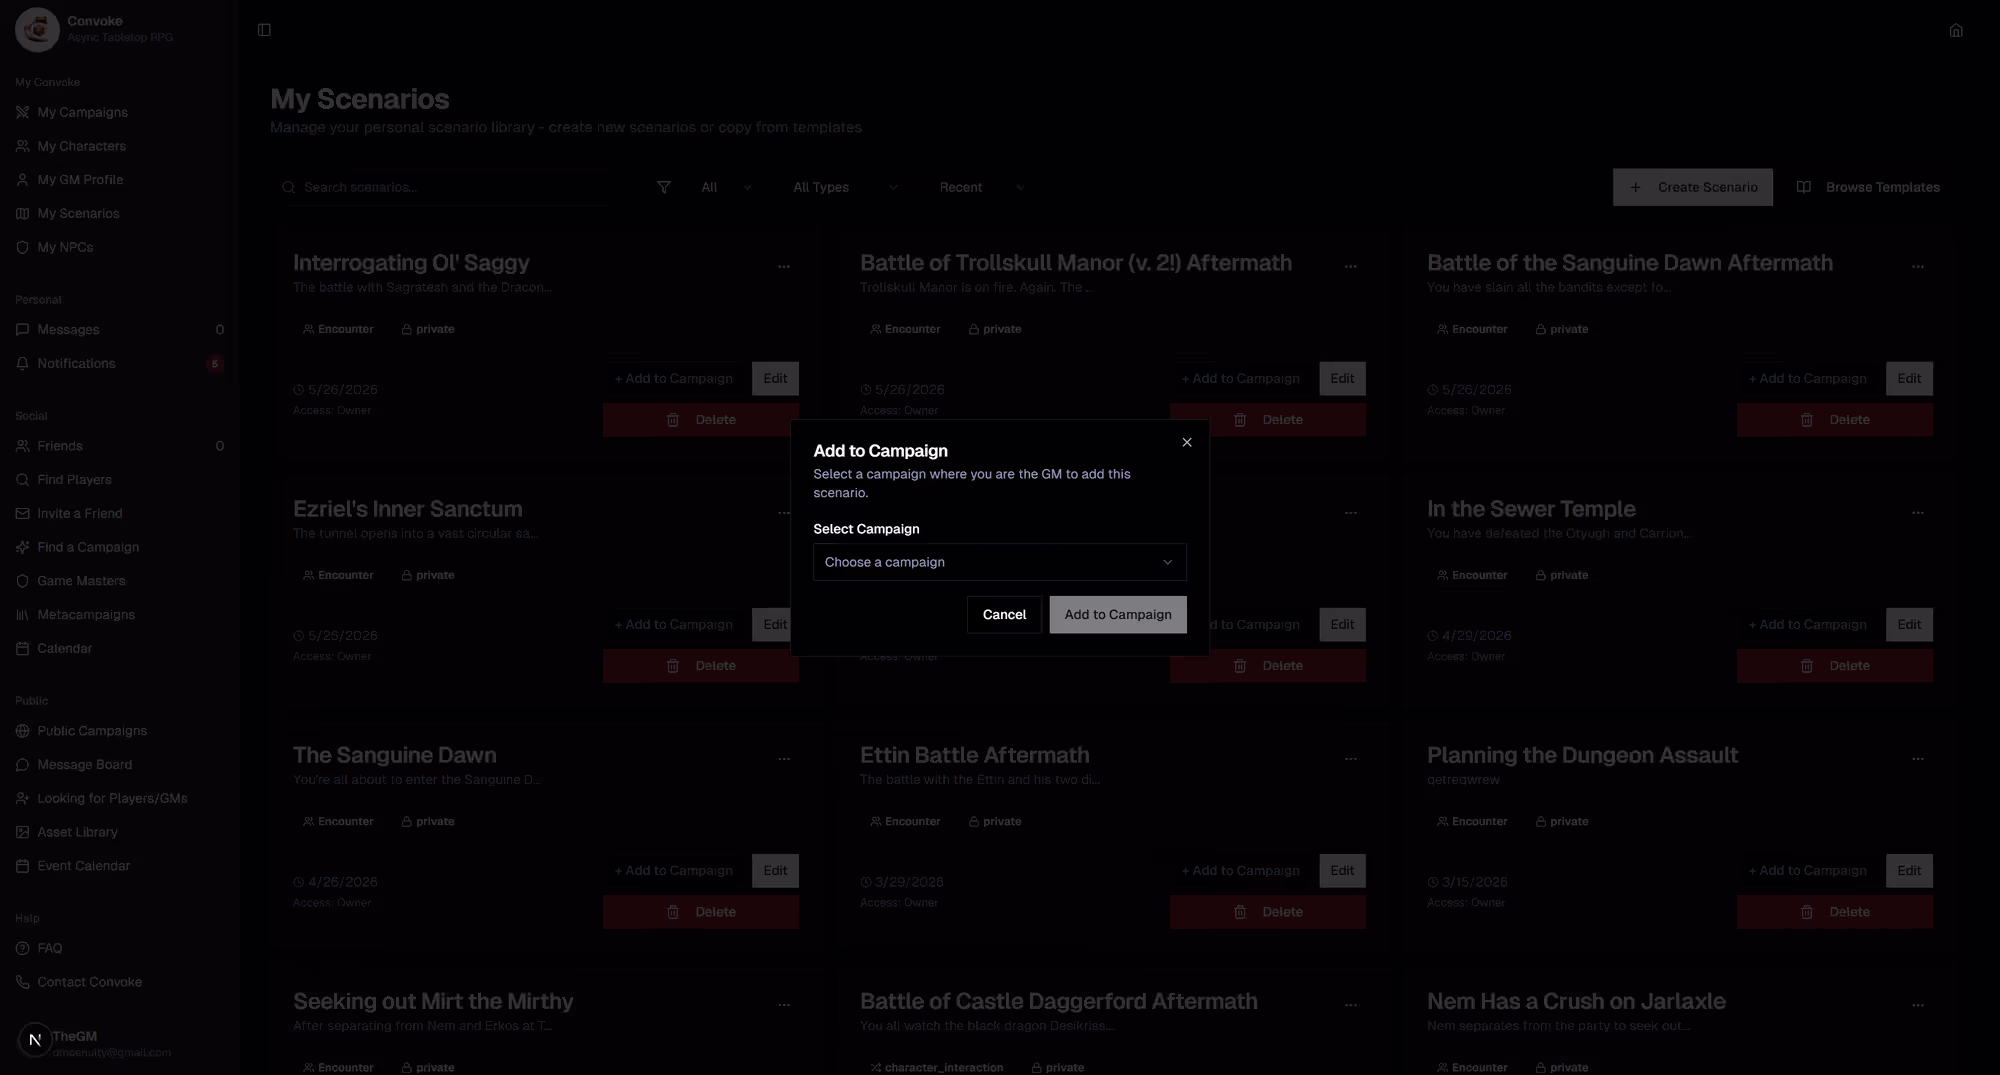Open the Choose a campaign dropdown
This screenshot has width=2000, height=1075.
pos(999,562)
